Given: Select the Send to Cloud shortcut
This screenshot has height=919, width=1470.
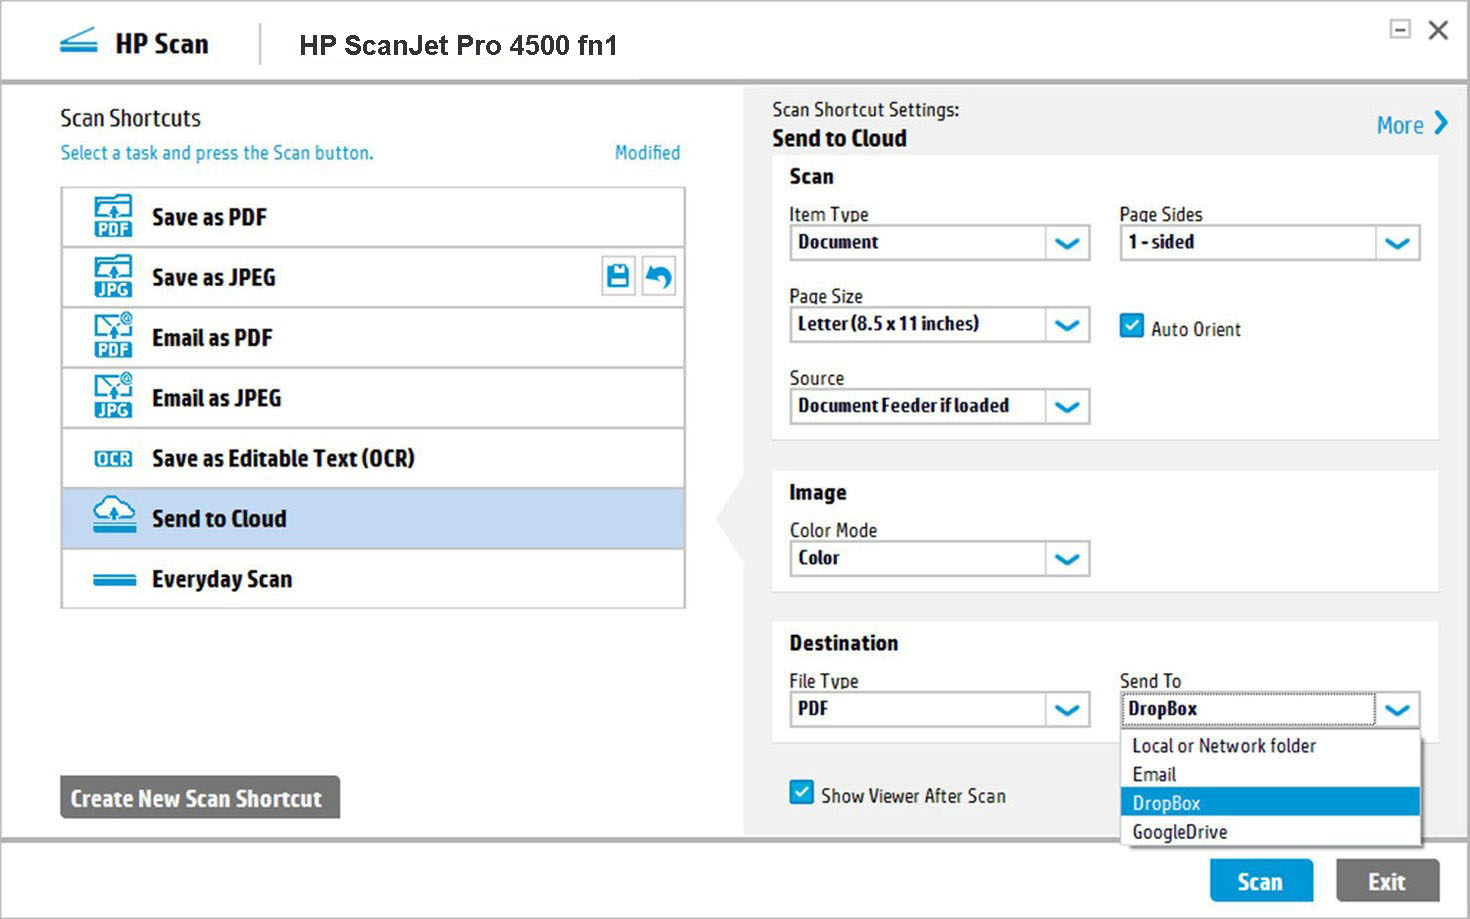Looking at the screenshot, I should pyautogui.click(x=373, y=518).
